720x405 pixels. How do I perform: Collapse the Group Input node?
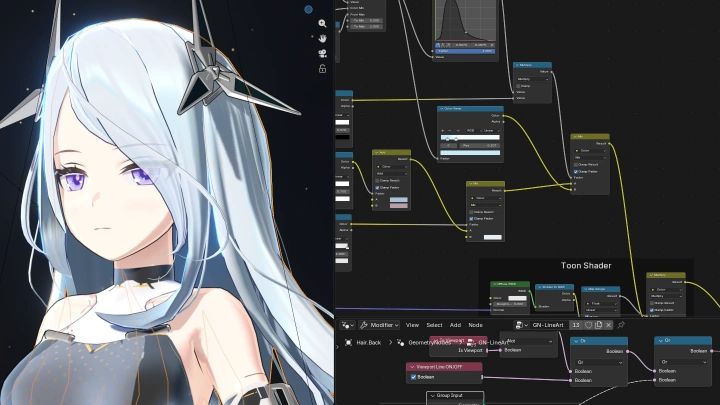point(433,395)
